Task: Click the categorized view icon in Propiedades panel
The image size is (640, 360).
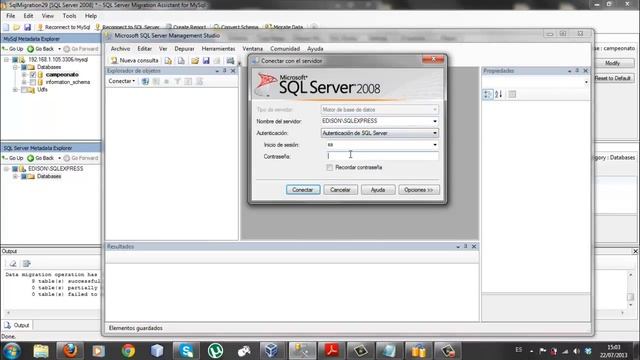Action: pyautogui.click(x=488, y=94)
